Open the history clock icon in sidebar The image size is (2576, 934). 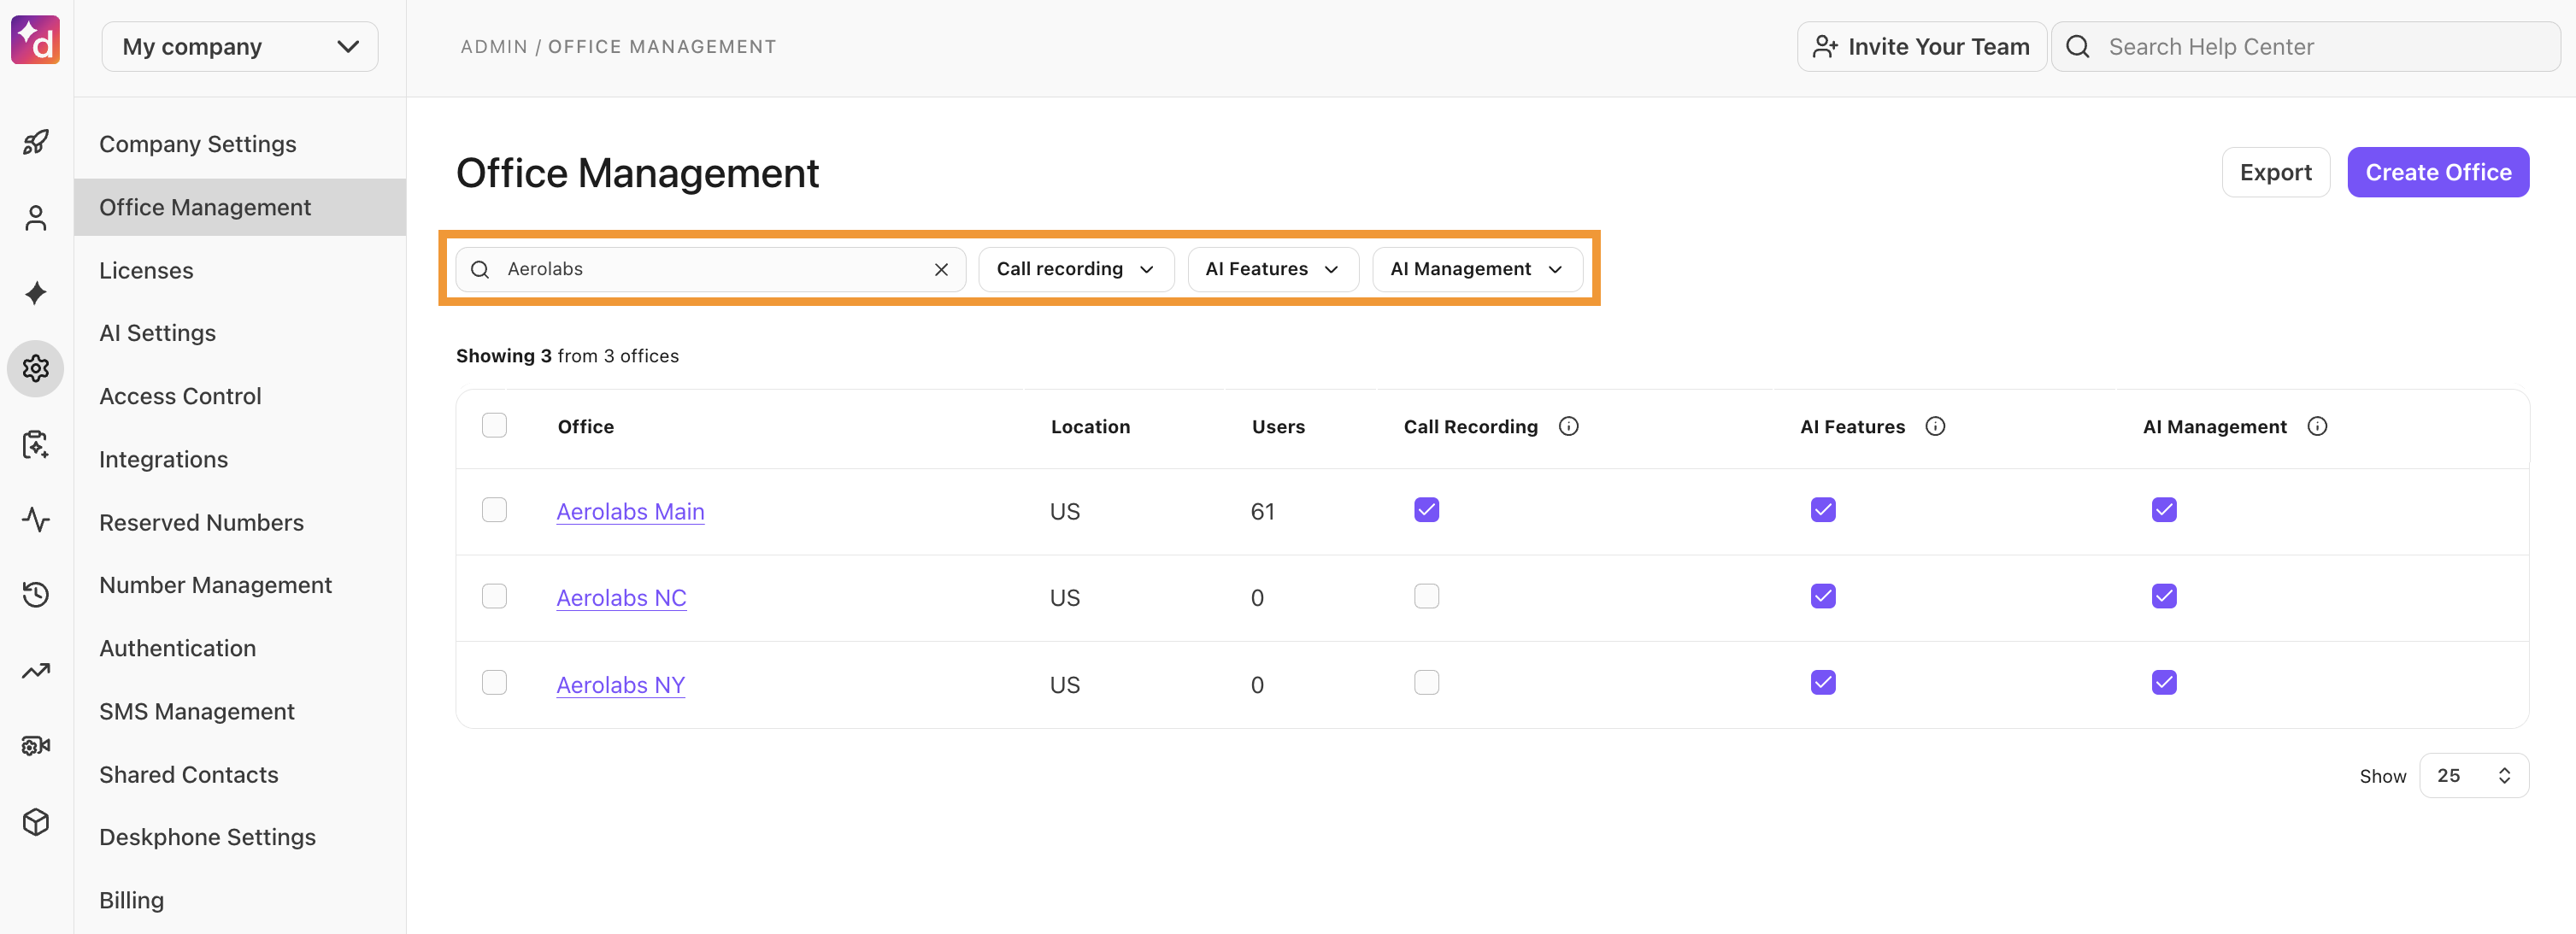click(x=36, y=595)
